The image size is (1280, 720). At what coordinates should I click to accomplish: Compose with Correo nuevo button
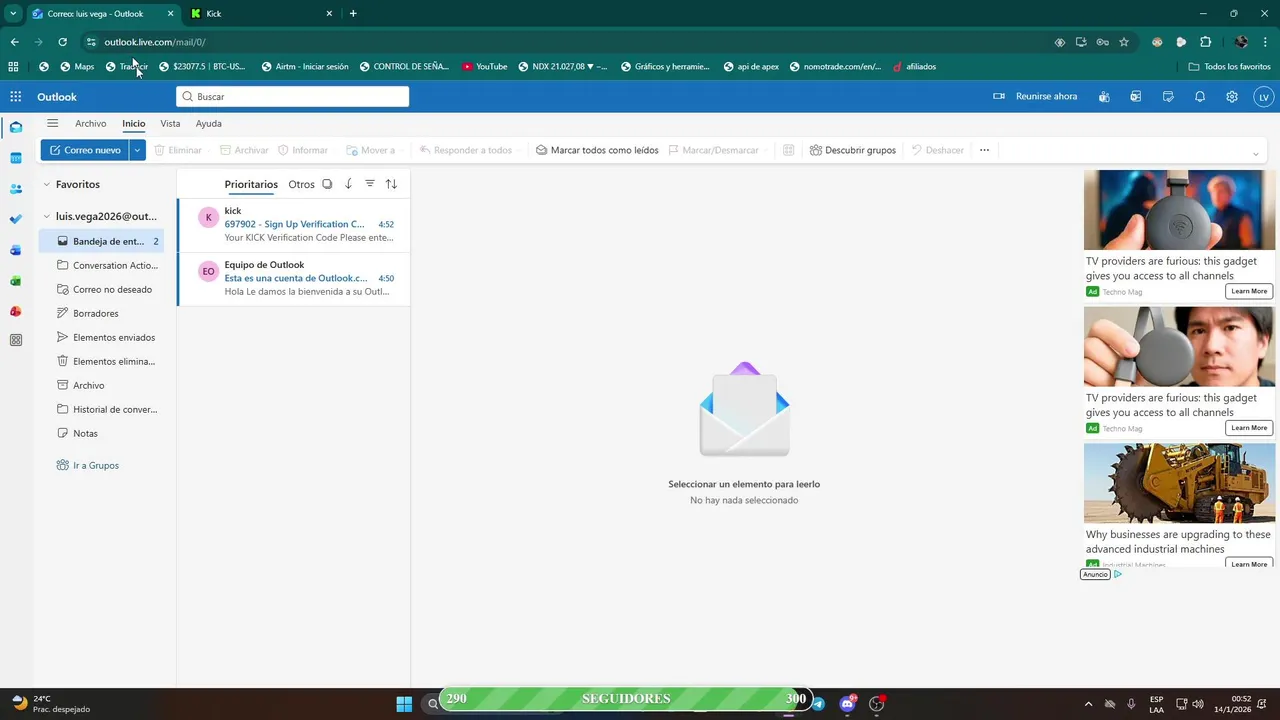(x=85, y=150)
